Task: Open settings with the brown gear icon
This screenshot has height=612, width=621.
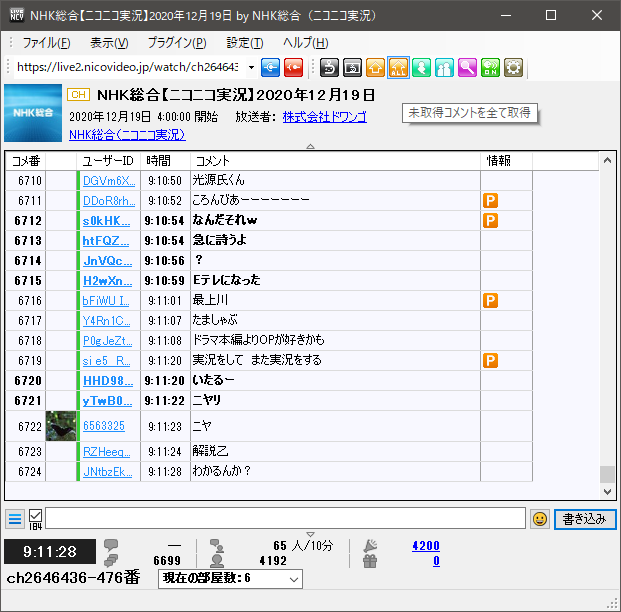Action: [513, 67]
